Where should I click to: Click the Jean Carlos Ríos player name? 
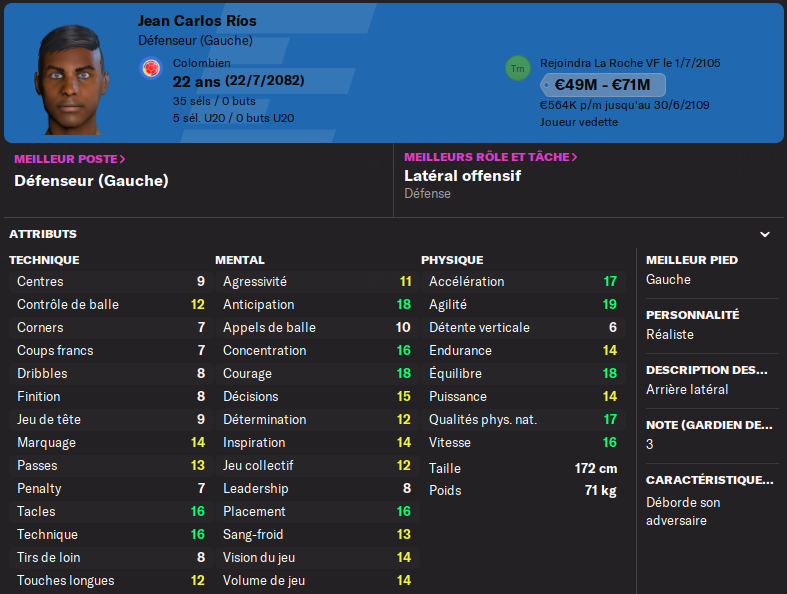pos(197,21)
